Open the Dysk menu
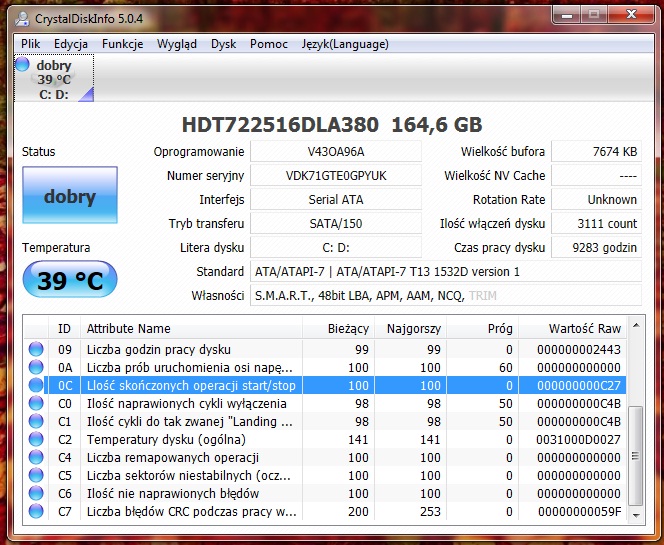664x545 pixels. click(x=224, y=44)
